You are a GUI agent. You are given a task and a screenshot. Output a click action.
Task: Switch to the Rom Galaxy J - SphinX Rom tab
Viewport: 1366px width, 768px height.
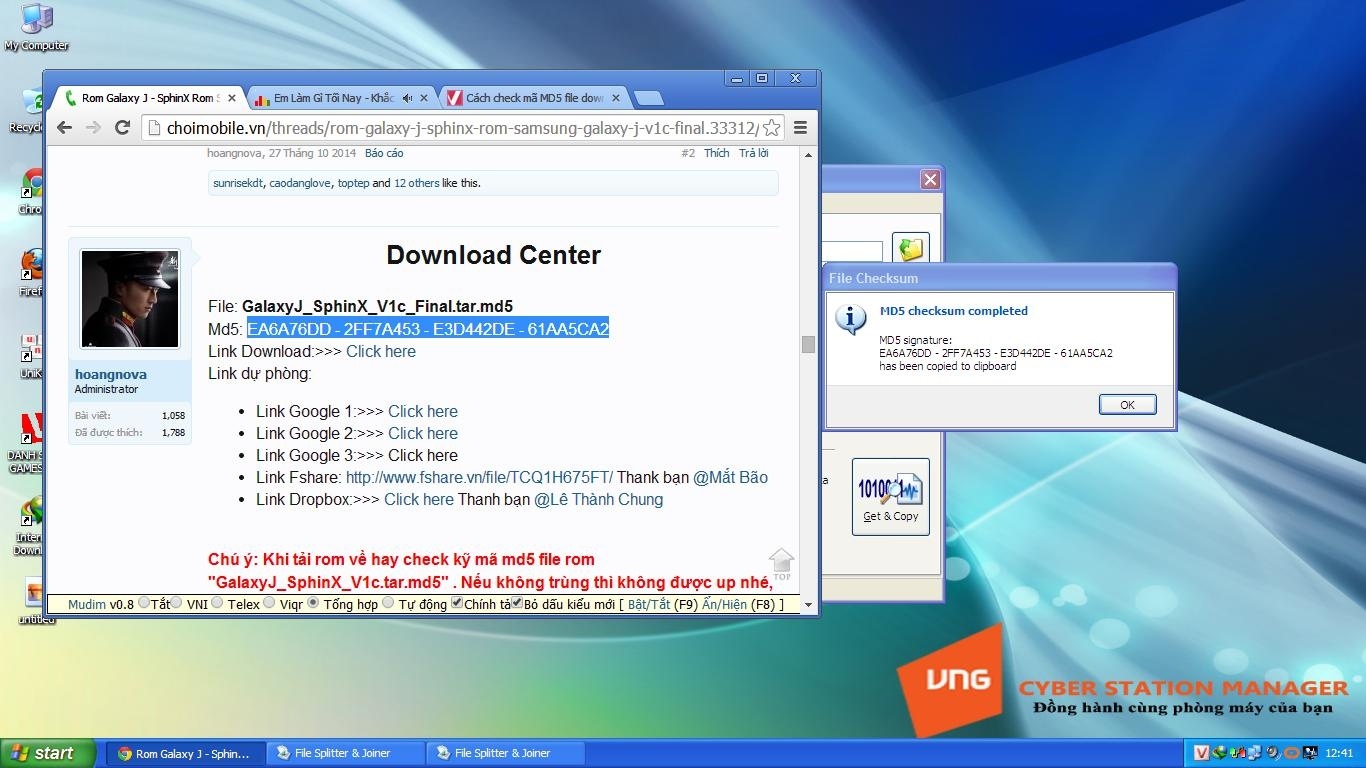click(x=147, y=98)
